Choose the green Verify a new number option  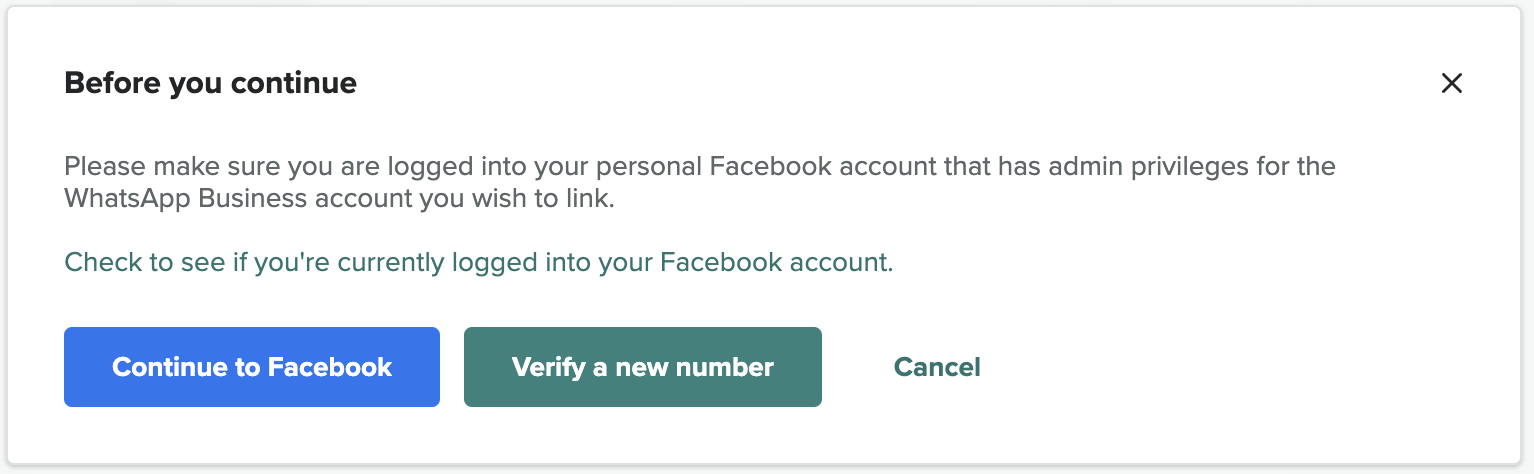click(x=642, y=367)
